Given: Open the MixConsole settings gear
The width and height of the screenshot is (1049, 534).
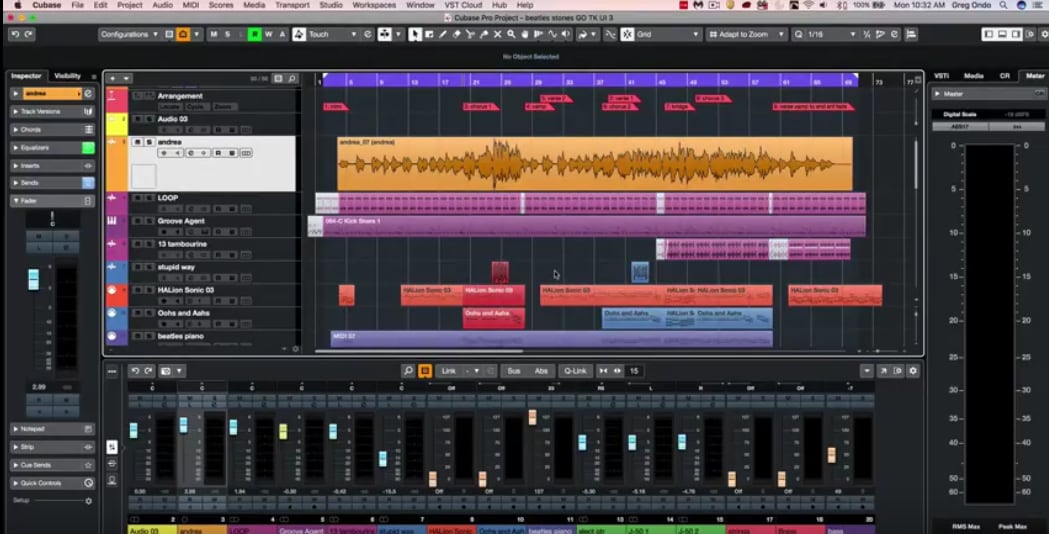Looking at the screenshot, I should point(913,371).
